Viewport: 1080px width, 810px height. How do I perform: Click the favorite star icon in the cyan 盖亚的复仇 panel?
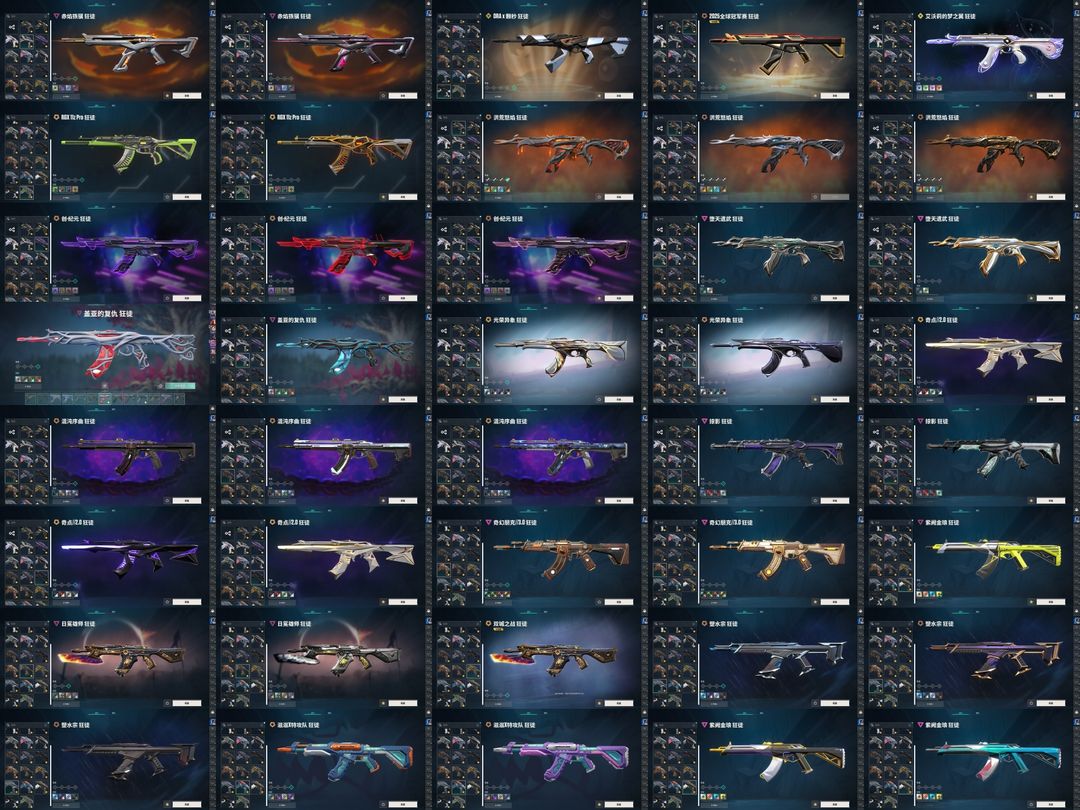tap(383, 399)
